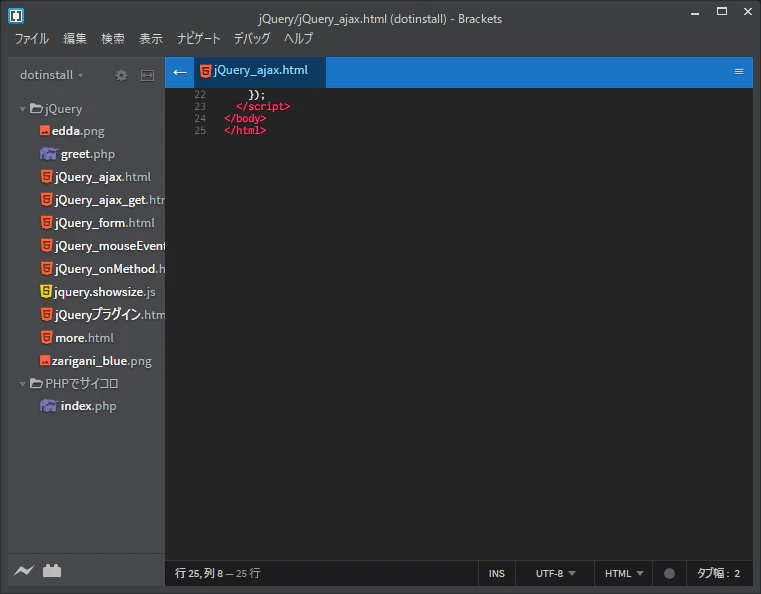Click the PHPでサイコロ folder icon

coord(36,383)
